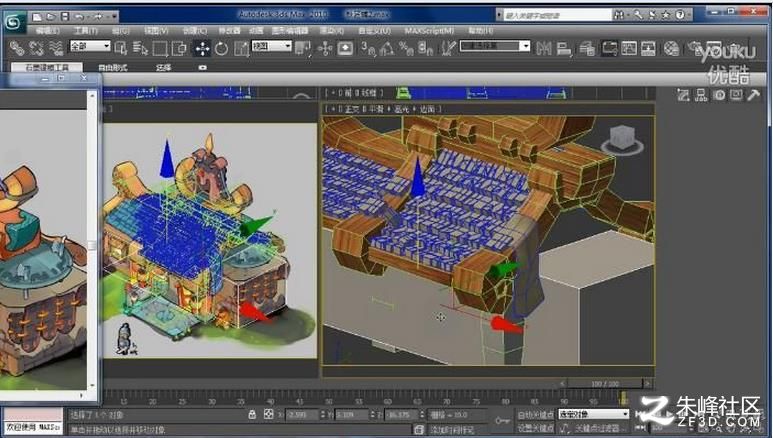Click the Undo arrow in quick access bar
Viewport: 773px width, 438px height.
(x=80, y=17)
